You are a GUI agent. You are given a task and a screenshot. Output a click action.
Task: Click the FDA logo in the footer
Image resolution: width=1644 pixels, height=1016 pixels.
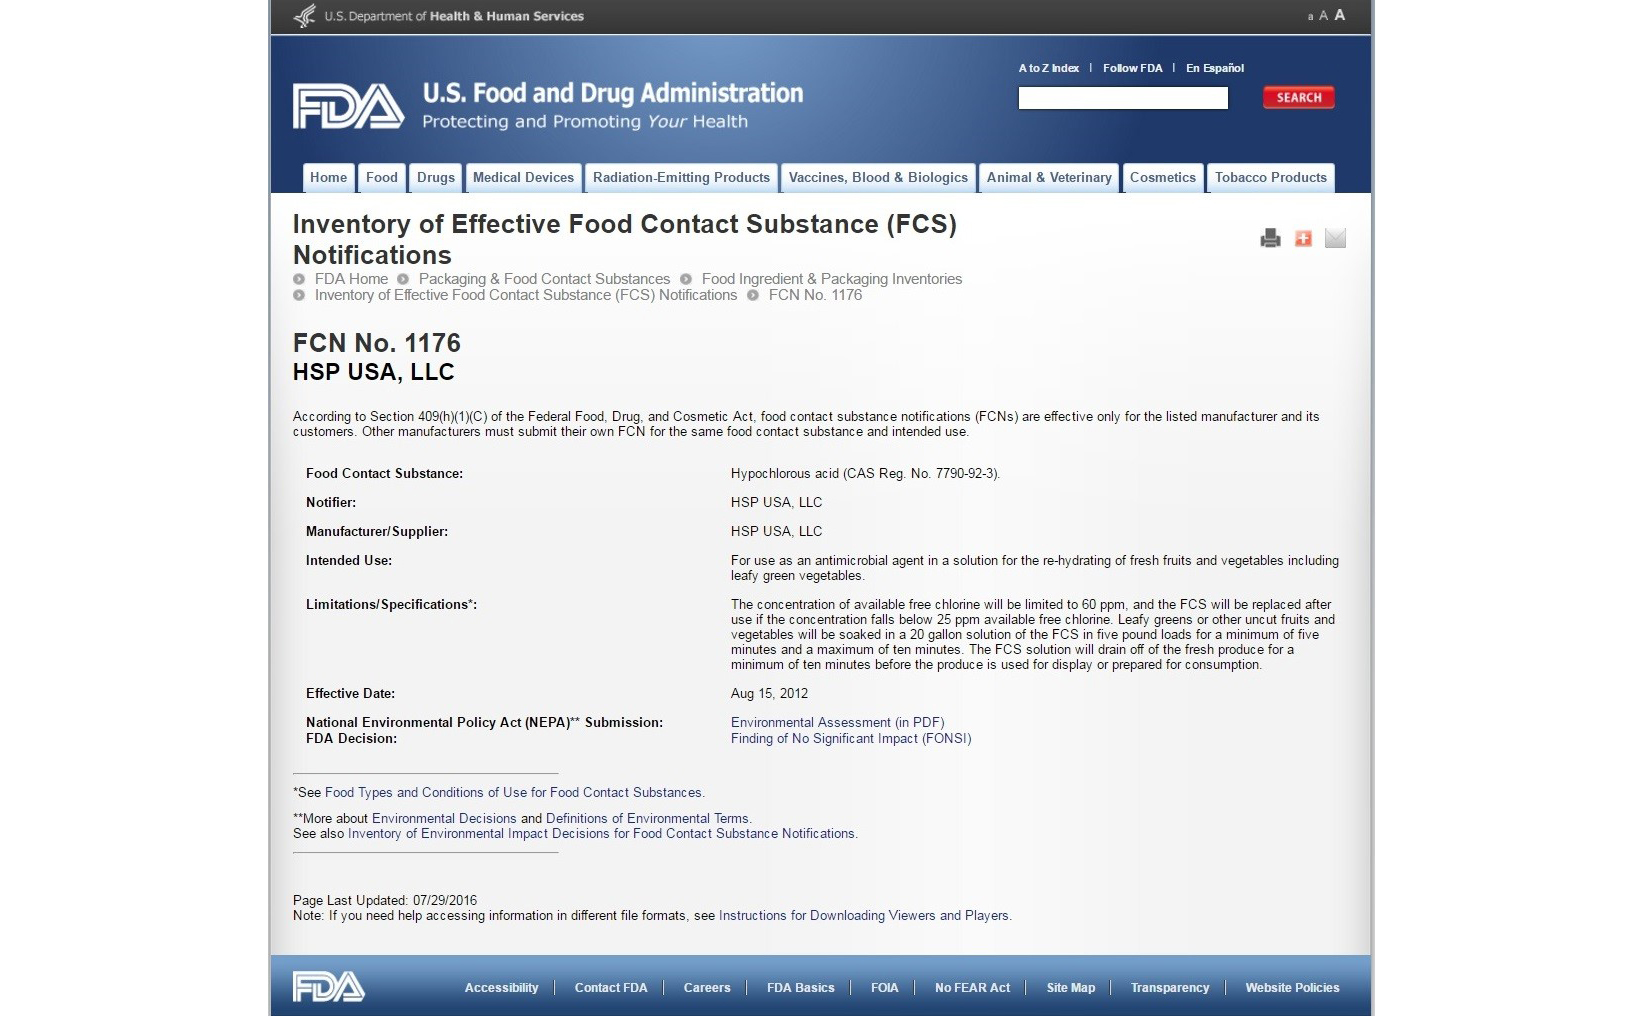tap(328, 987)
